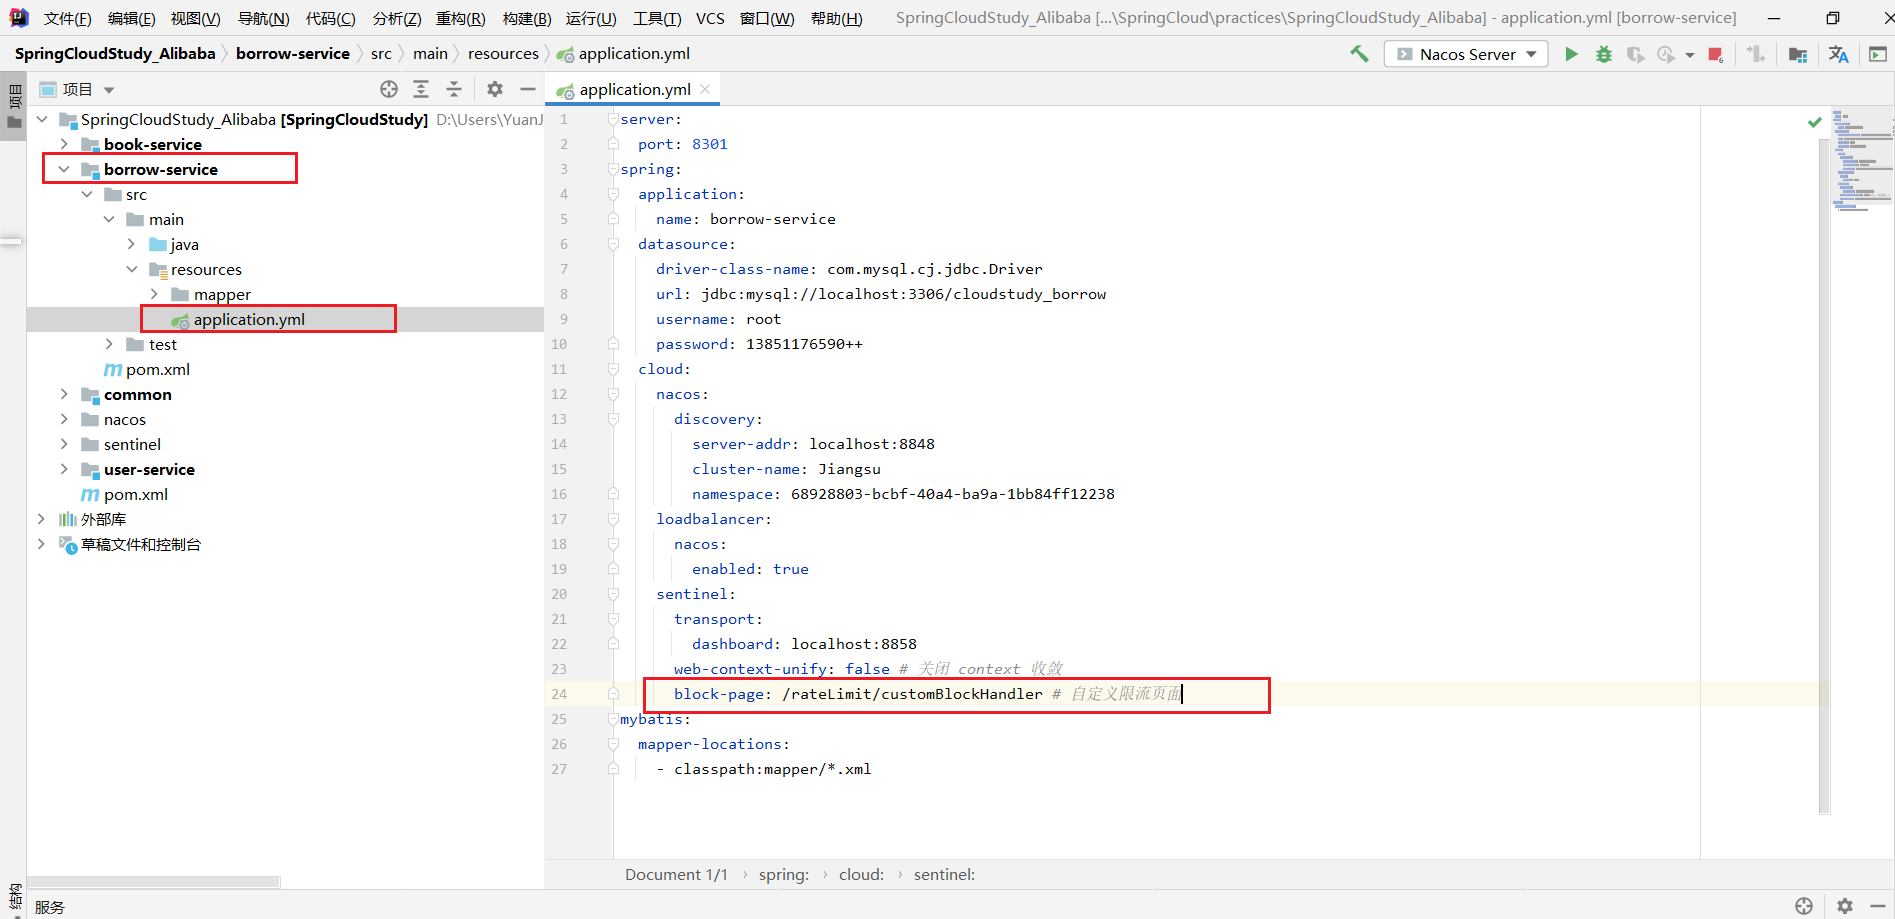Click the project panel horizontal scrollbar
Screen dimensions: 1895x919
click(154, 882)
